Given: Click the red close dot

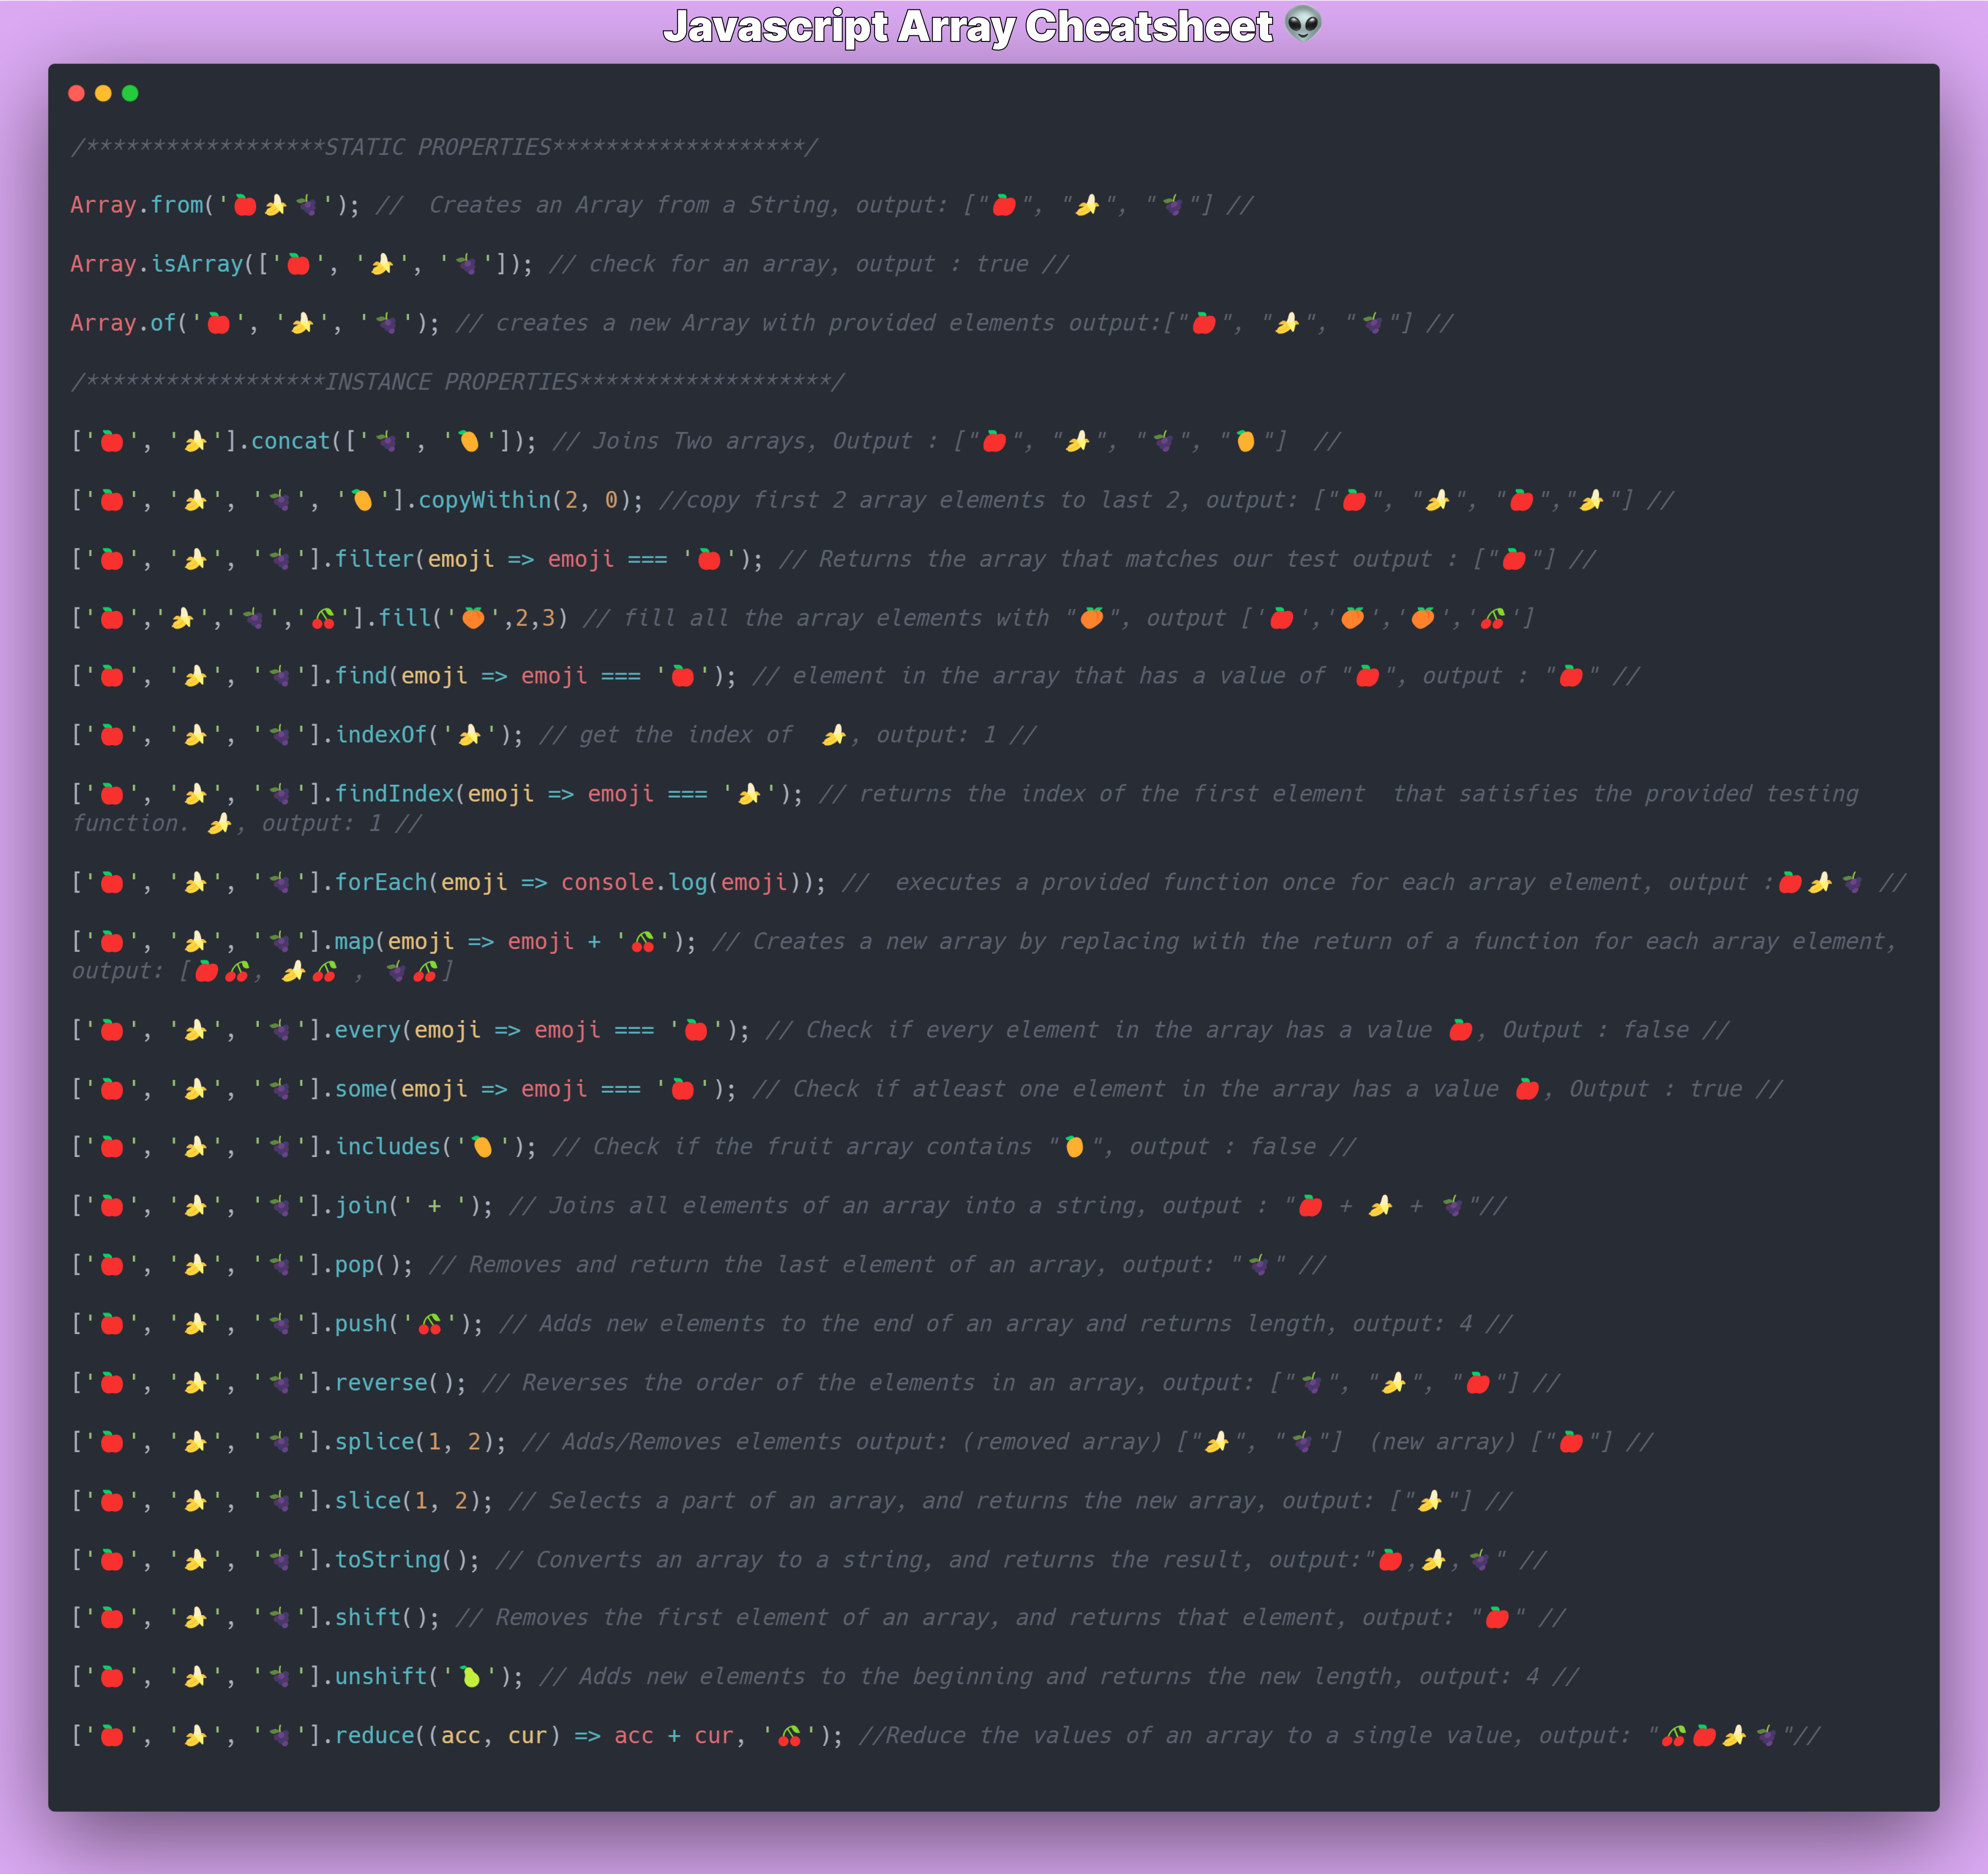Looking at the screenshot, I should 76,93.
